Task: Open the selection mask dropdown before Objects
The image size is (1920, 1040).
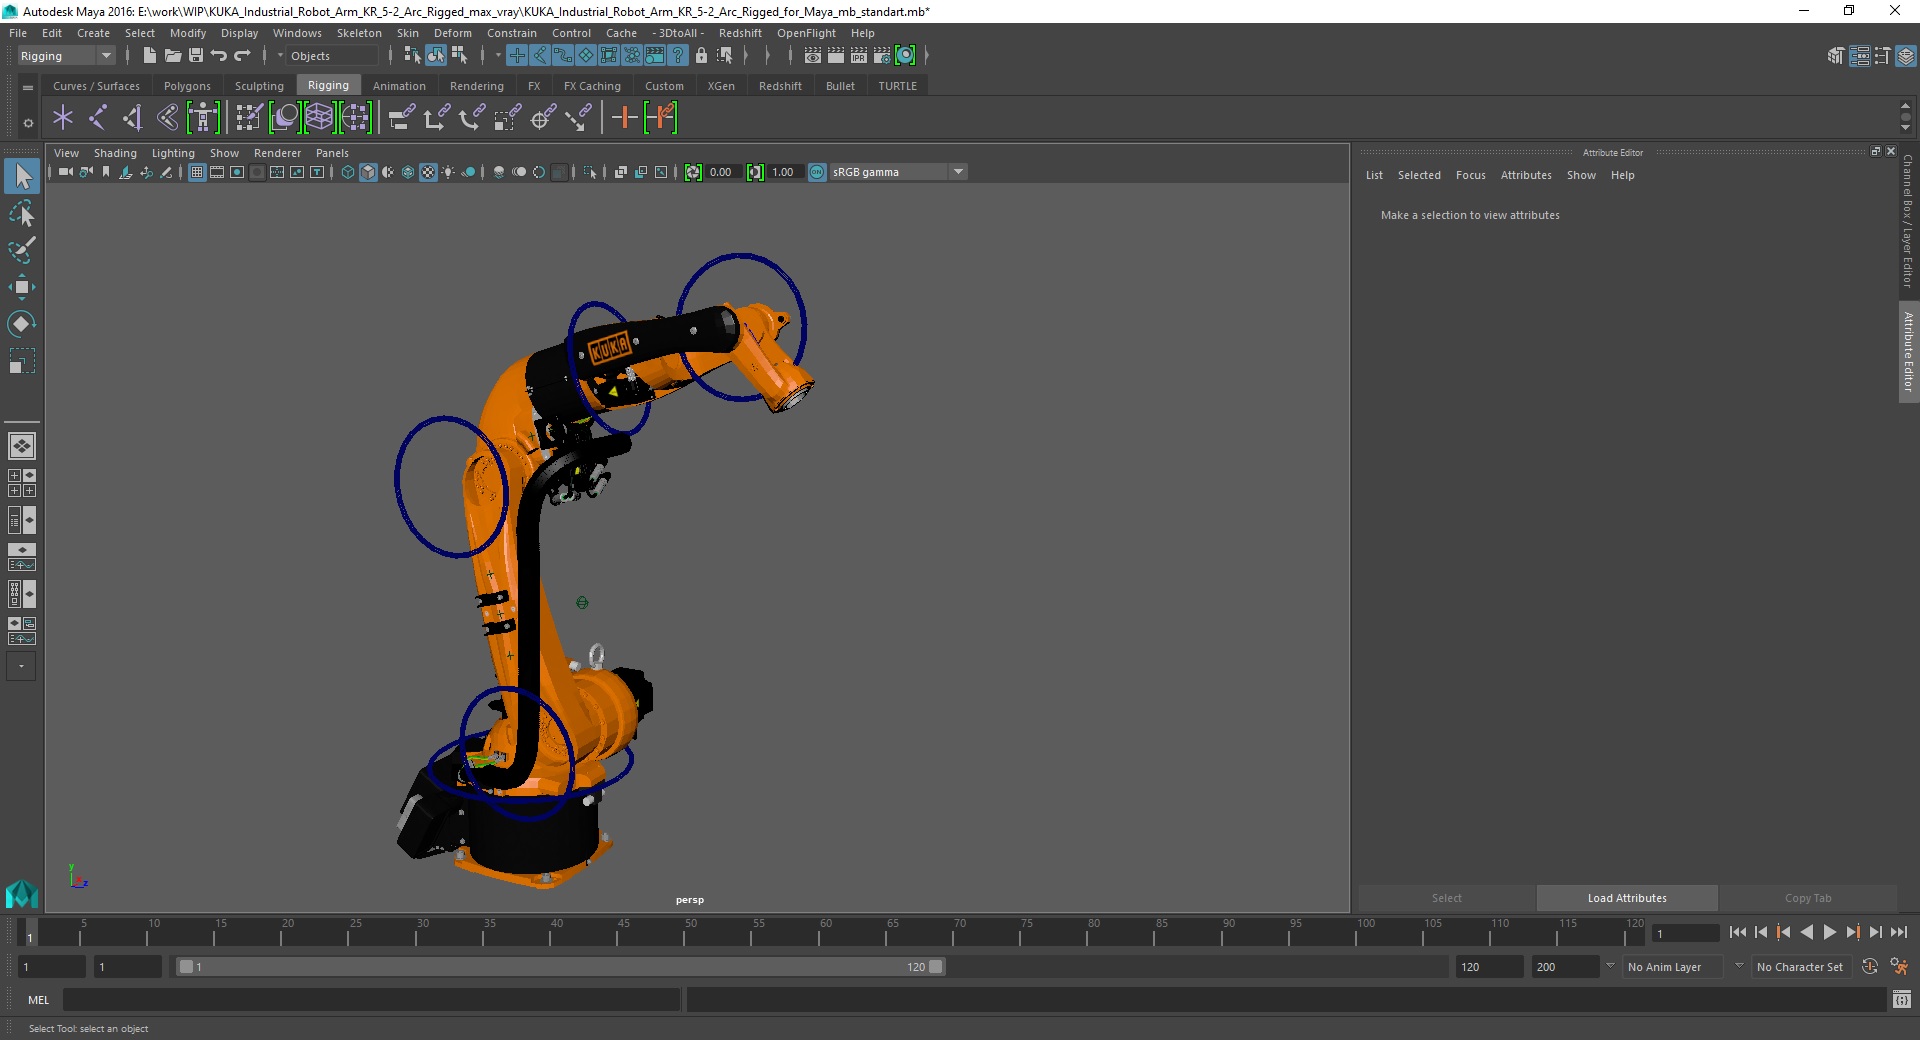Action: pyautogui.click(x=280, y=56)
